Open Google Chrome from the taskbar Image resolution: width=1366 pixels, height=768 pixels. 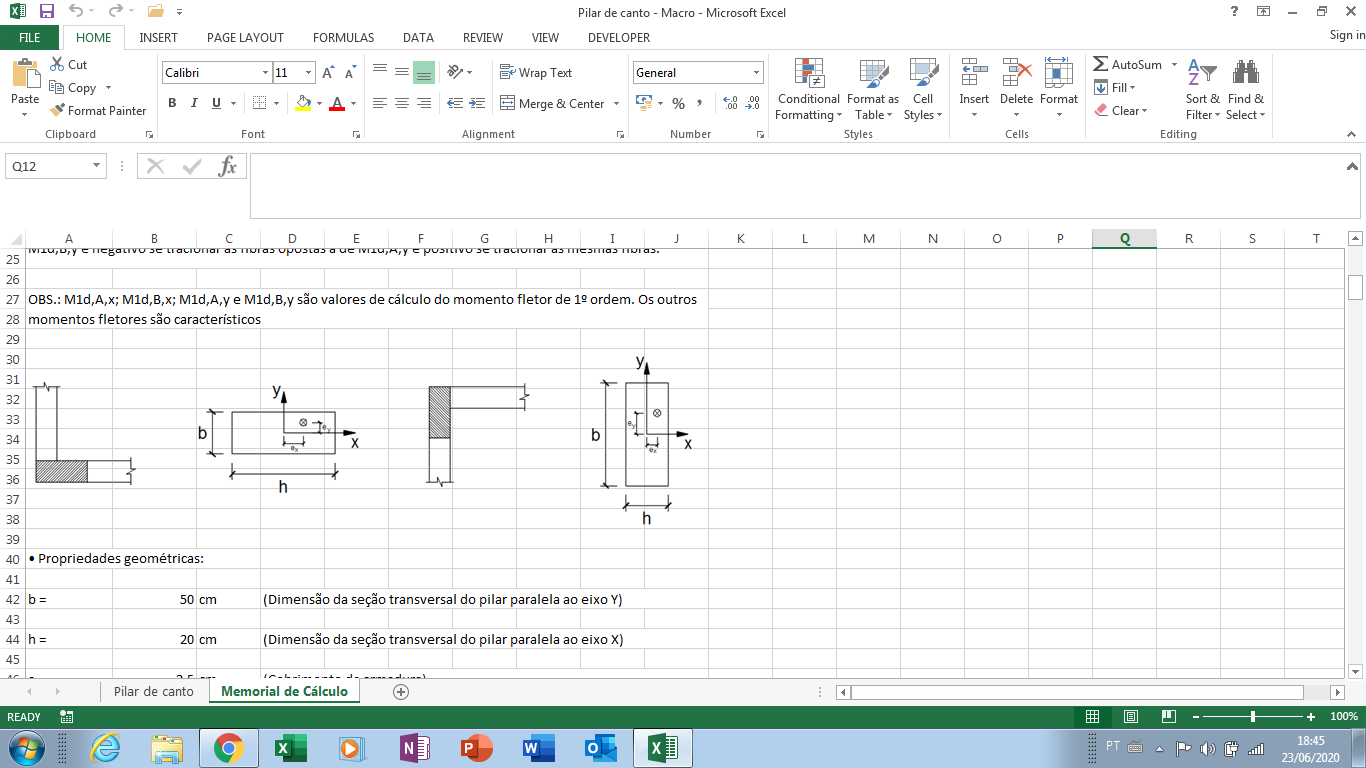[228, 748]
